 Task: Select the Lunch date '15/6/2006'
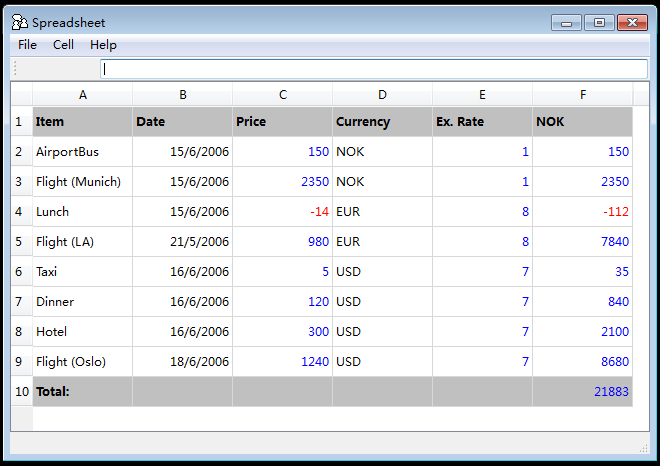click(x=183, y=211)
